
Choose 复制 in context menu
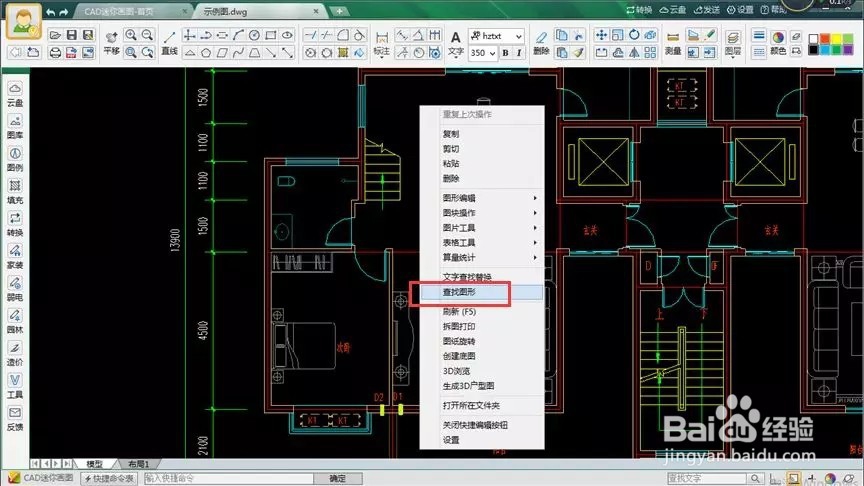click(482, 134)
